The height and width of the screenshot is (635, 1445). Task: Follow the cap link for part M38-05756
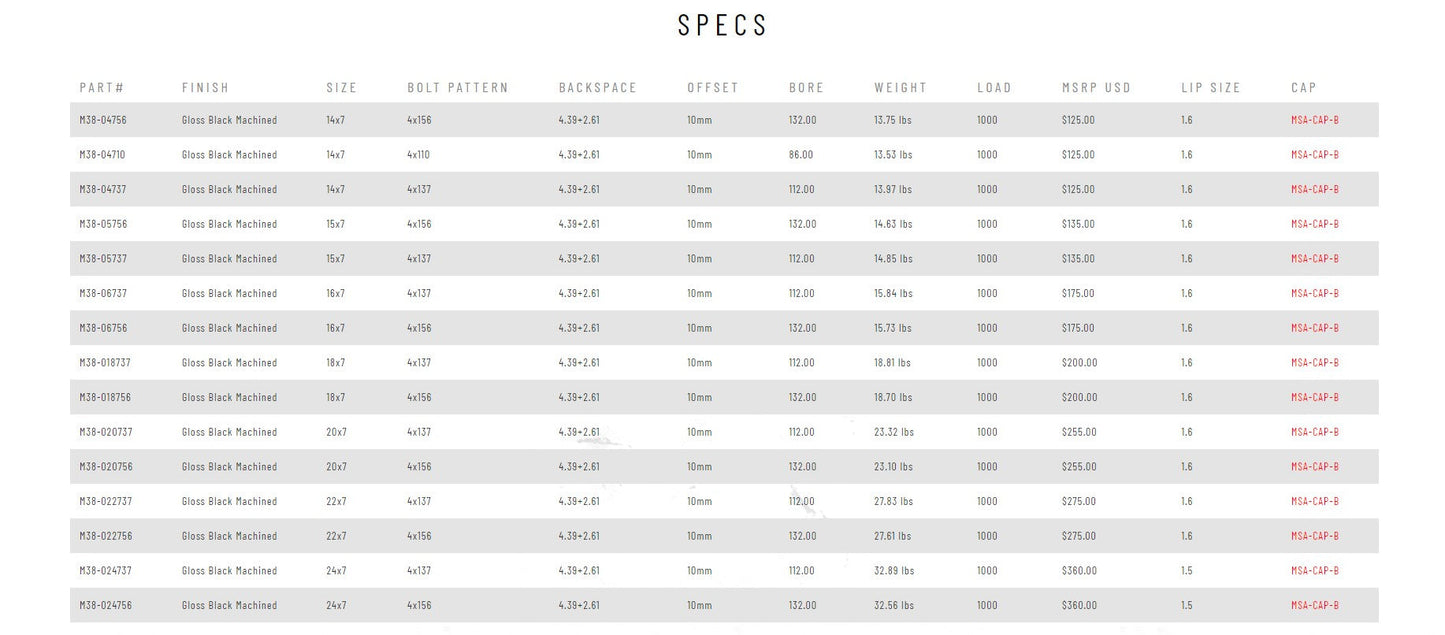point(1314,224)
